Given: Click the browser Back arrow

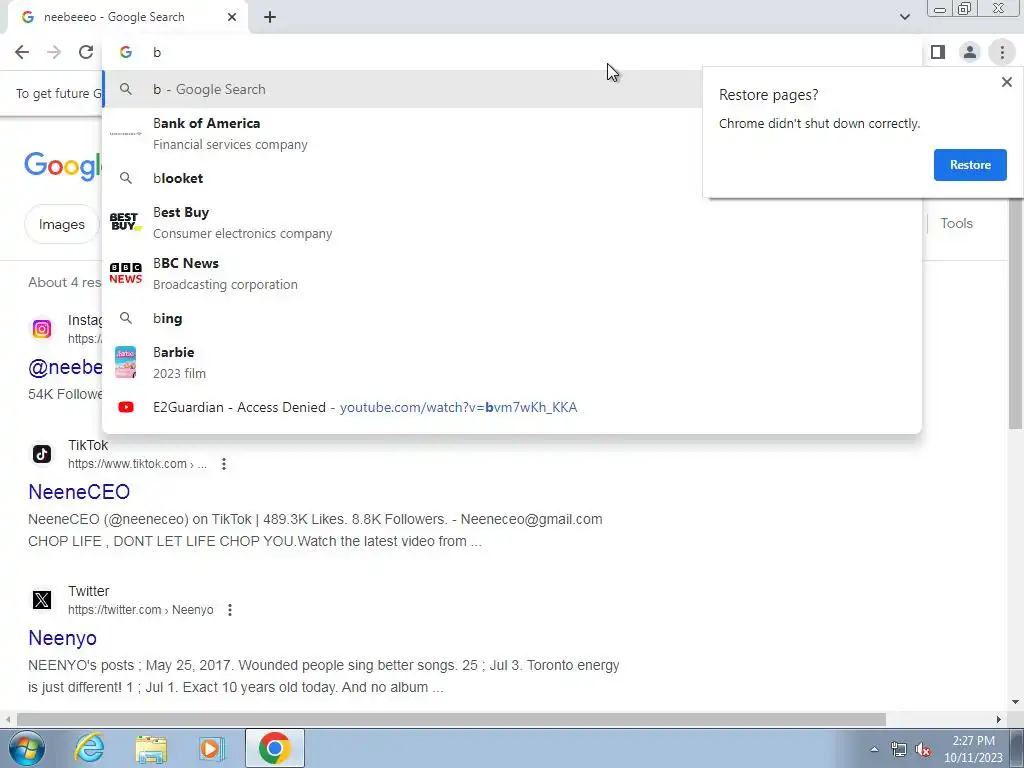Looking at the screenshot, I should pyautogui.click(x=22, y=52).
